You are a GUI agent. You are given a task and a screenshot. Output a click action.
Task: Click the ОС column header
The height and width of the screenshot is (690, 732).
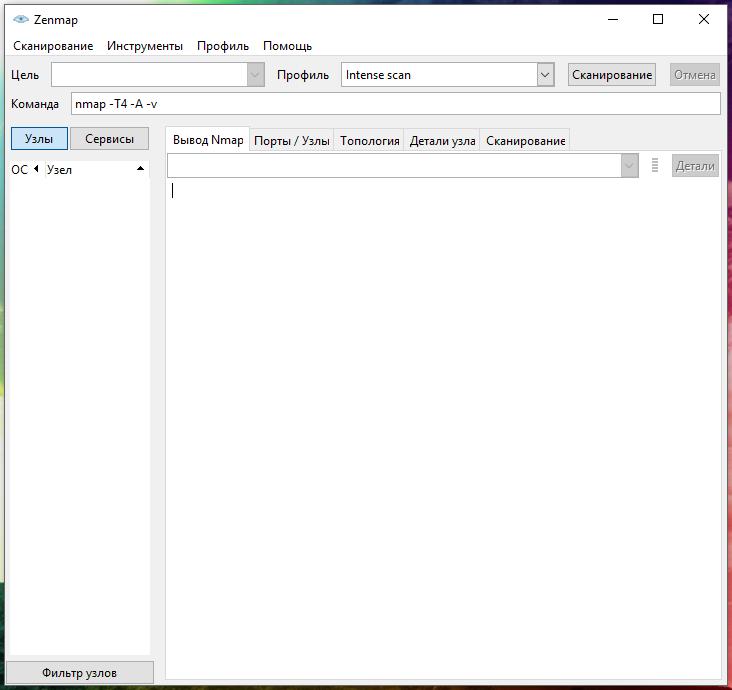(x=20, y=170)
